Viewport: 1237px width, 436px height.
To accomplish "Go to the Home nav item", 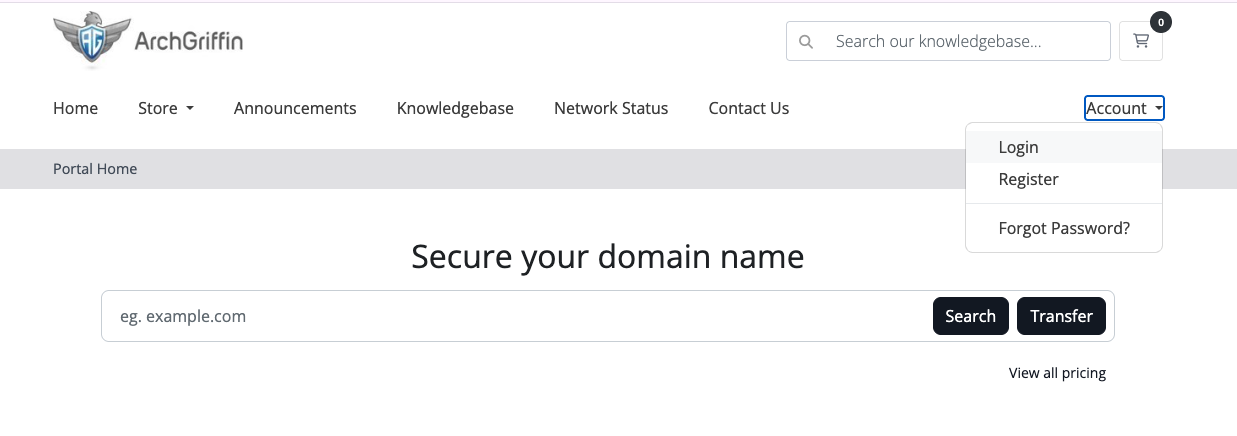I will pos(75,108).
